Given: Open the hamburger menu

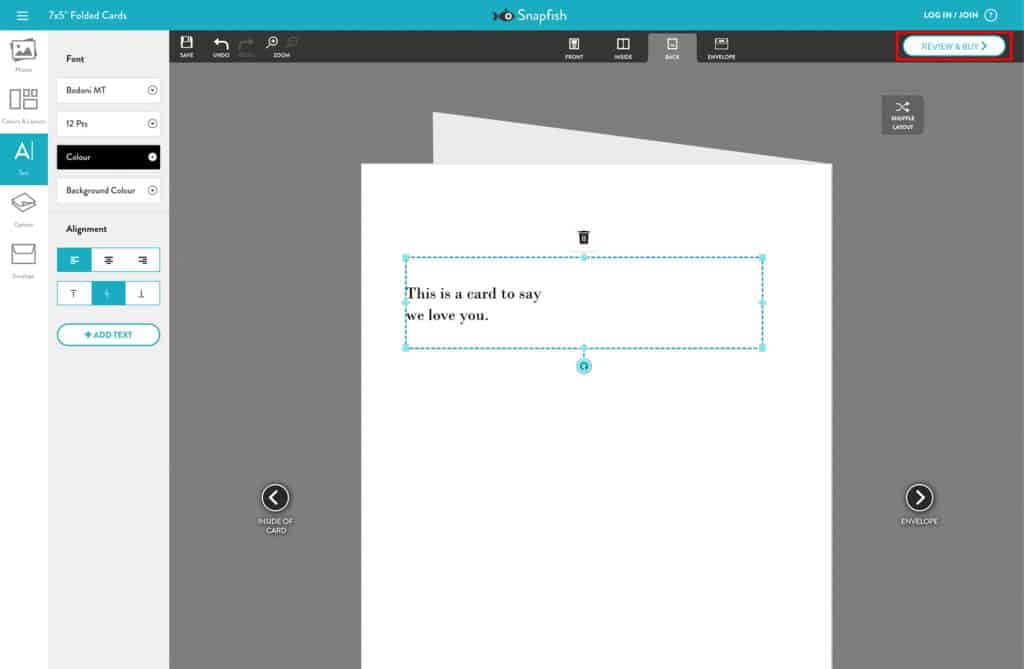Looking at the screenshot, I should point(23,15).
